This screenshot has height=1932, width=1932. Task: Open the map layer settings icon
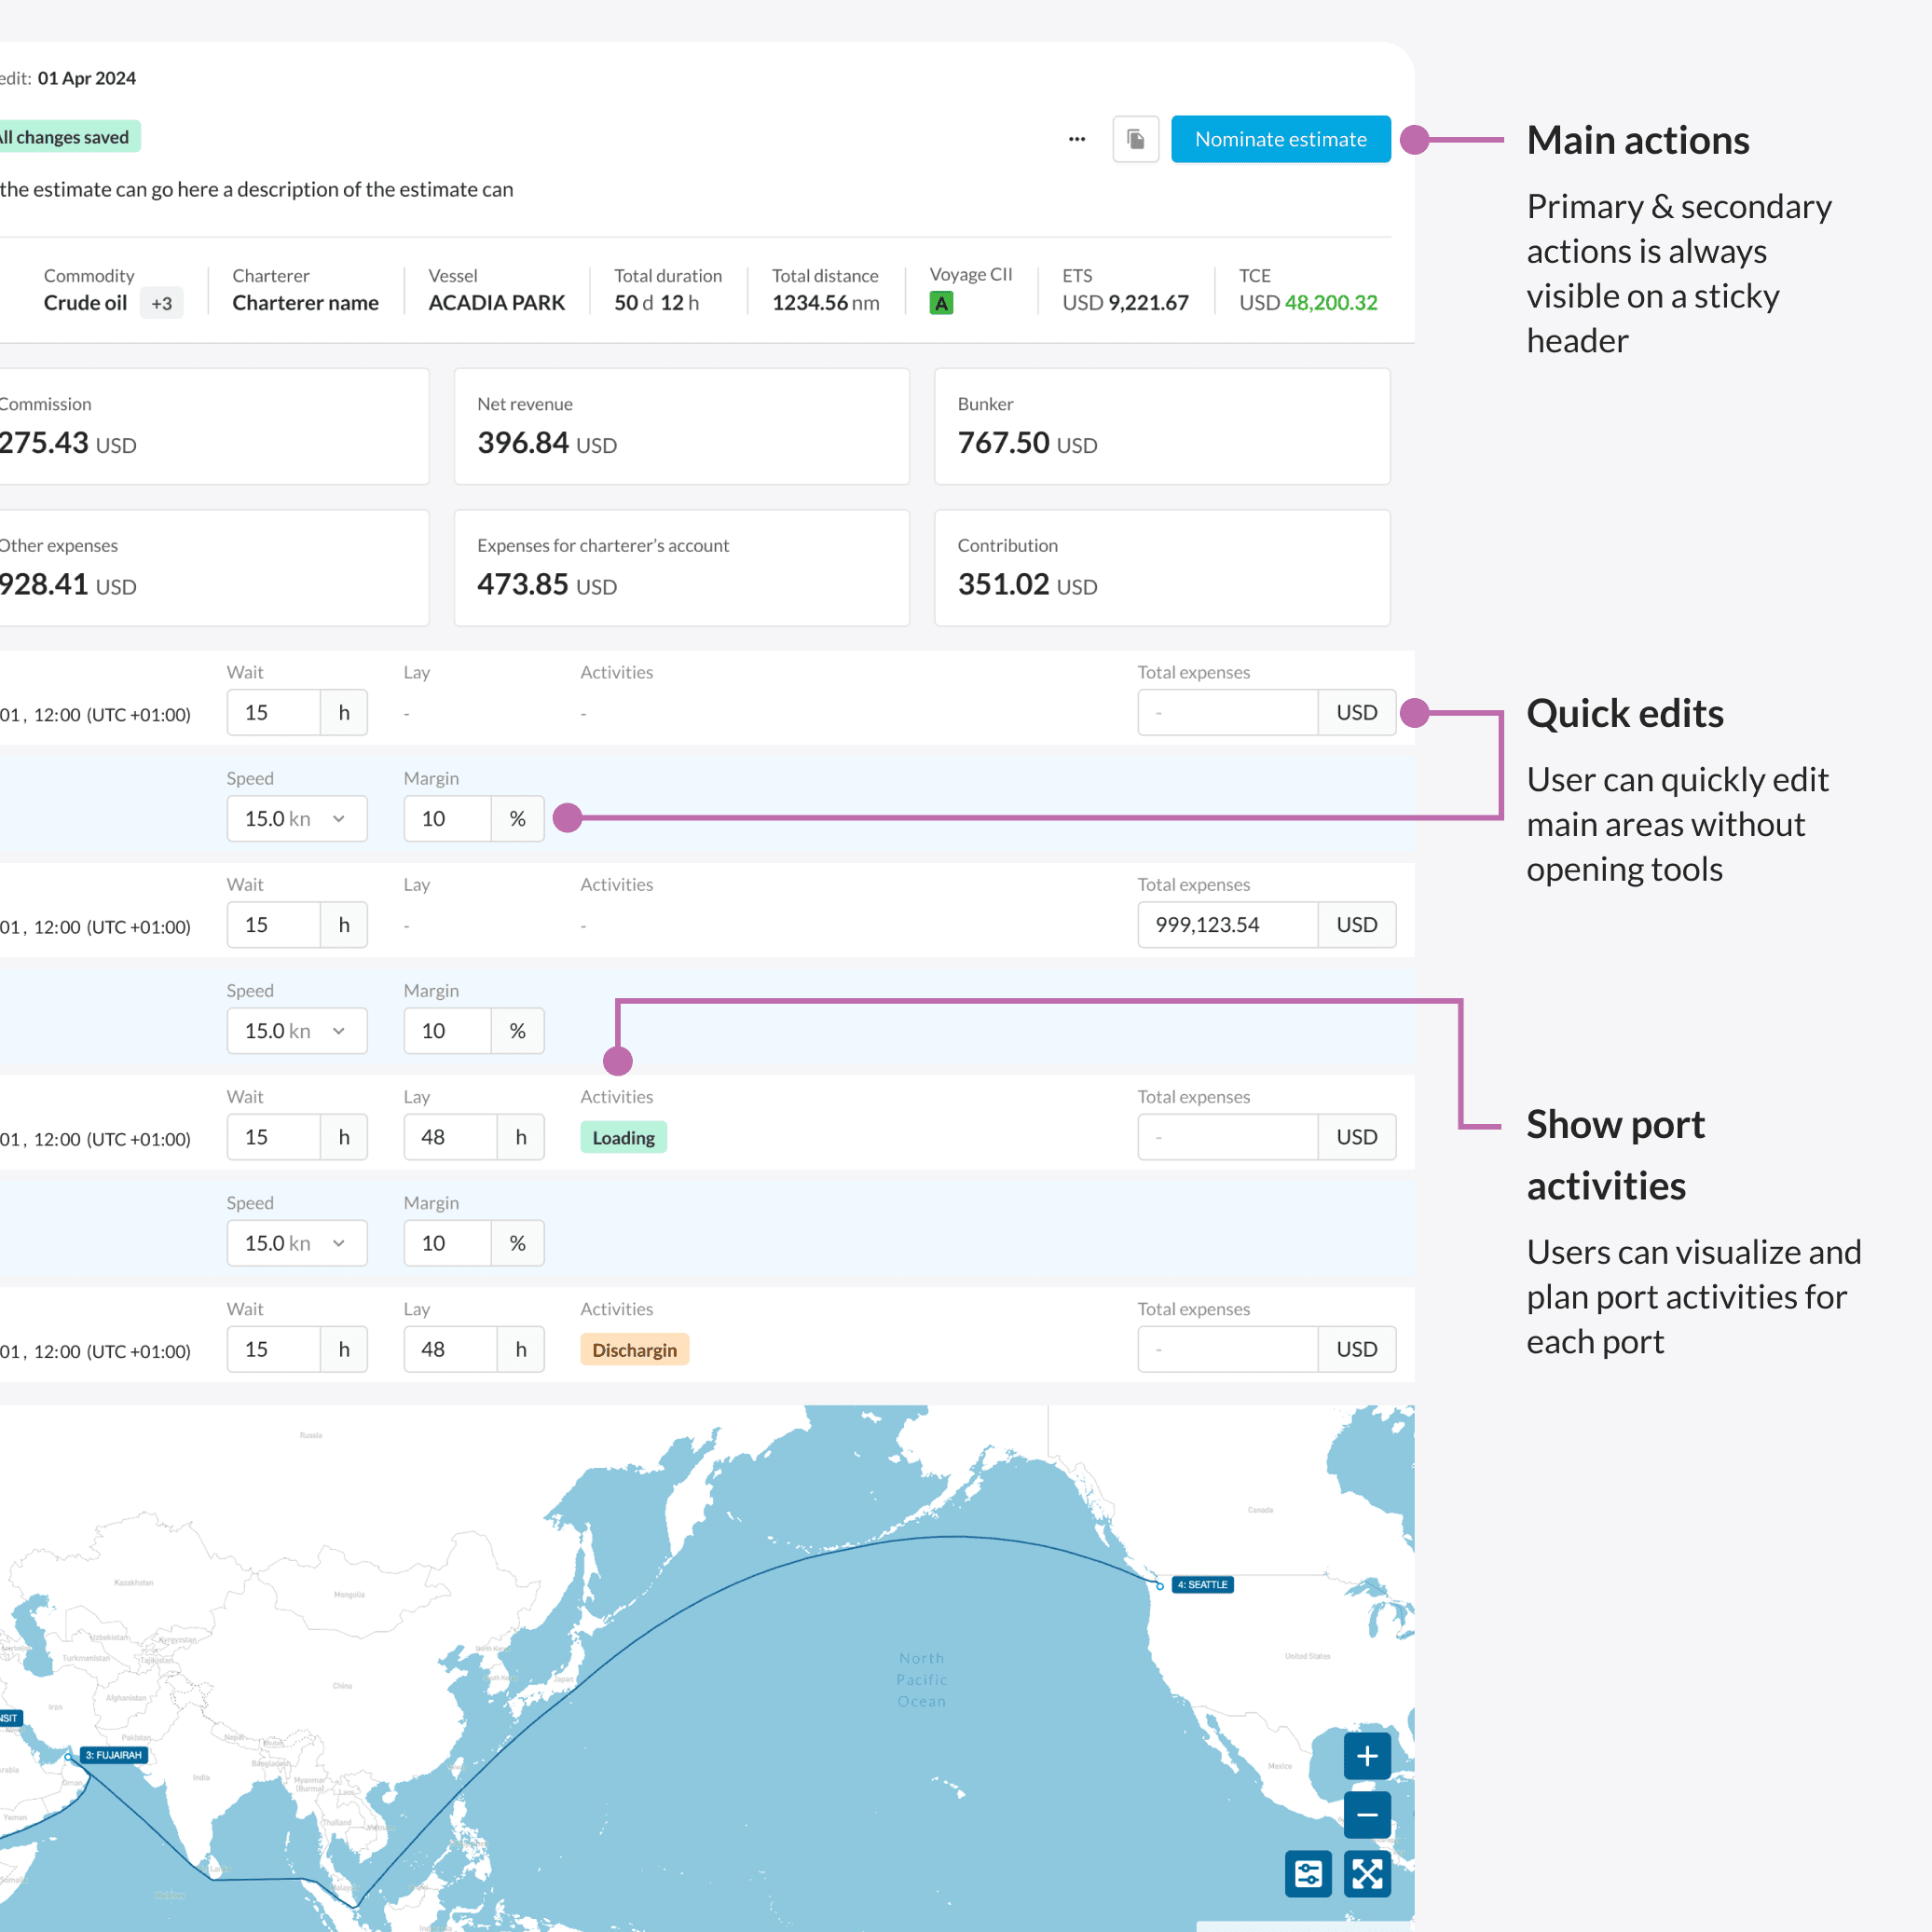tap(1308, 1874)
